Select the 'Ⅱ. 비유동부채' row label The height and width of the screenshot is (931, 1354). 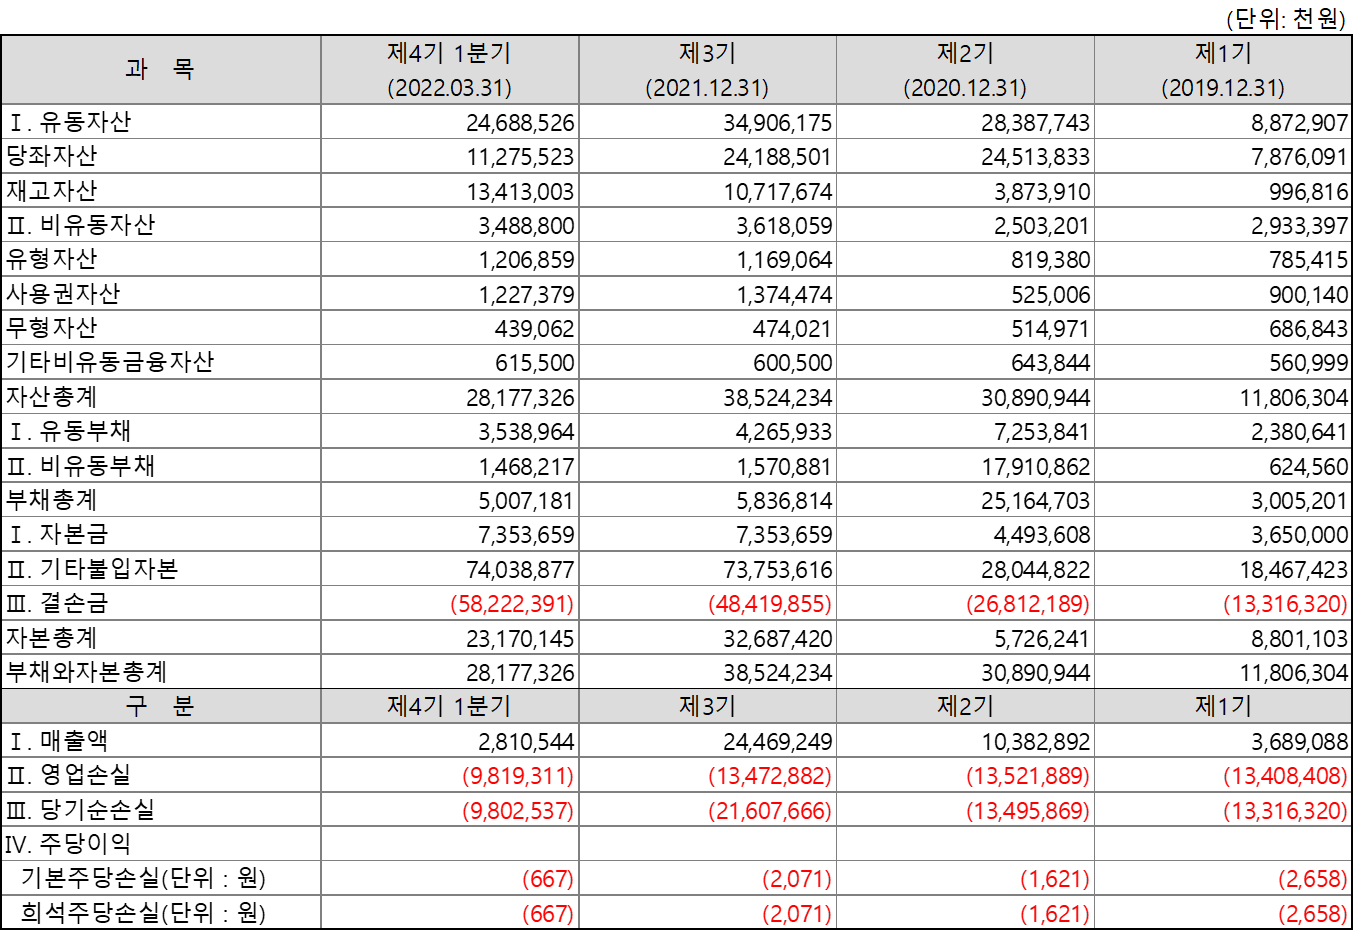coord(80,466)
